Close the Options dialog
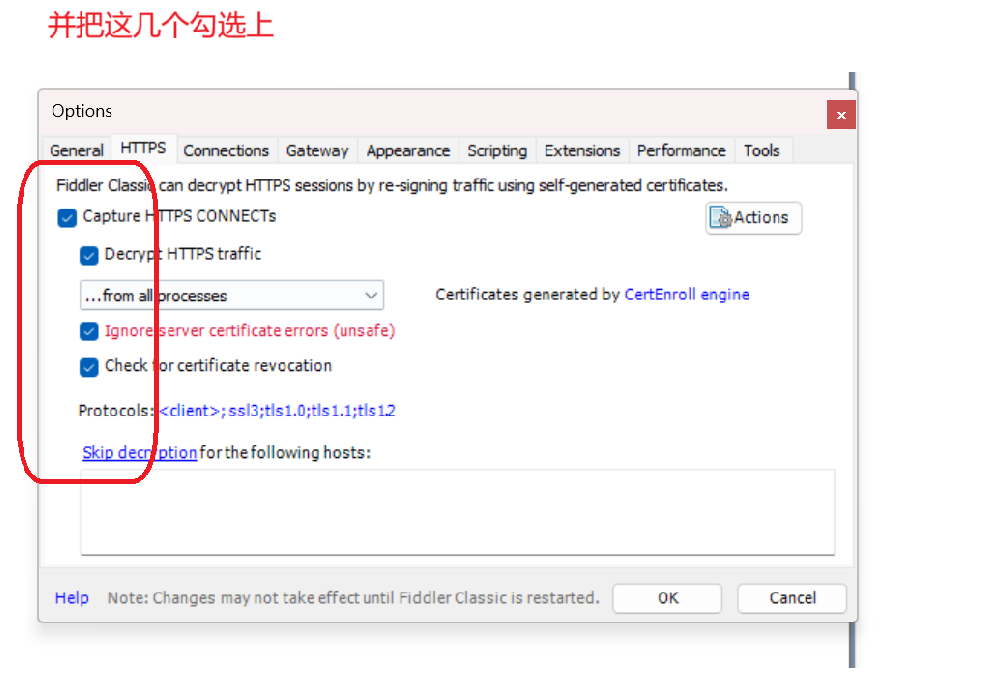988x698 pixels. pyautogui.click(x=841, y=115)
